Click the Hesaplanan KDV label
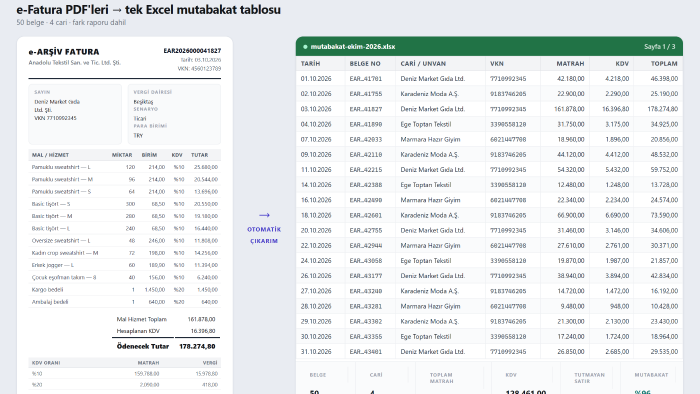 click(138, 331)
